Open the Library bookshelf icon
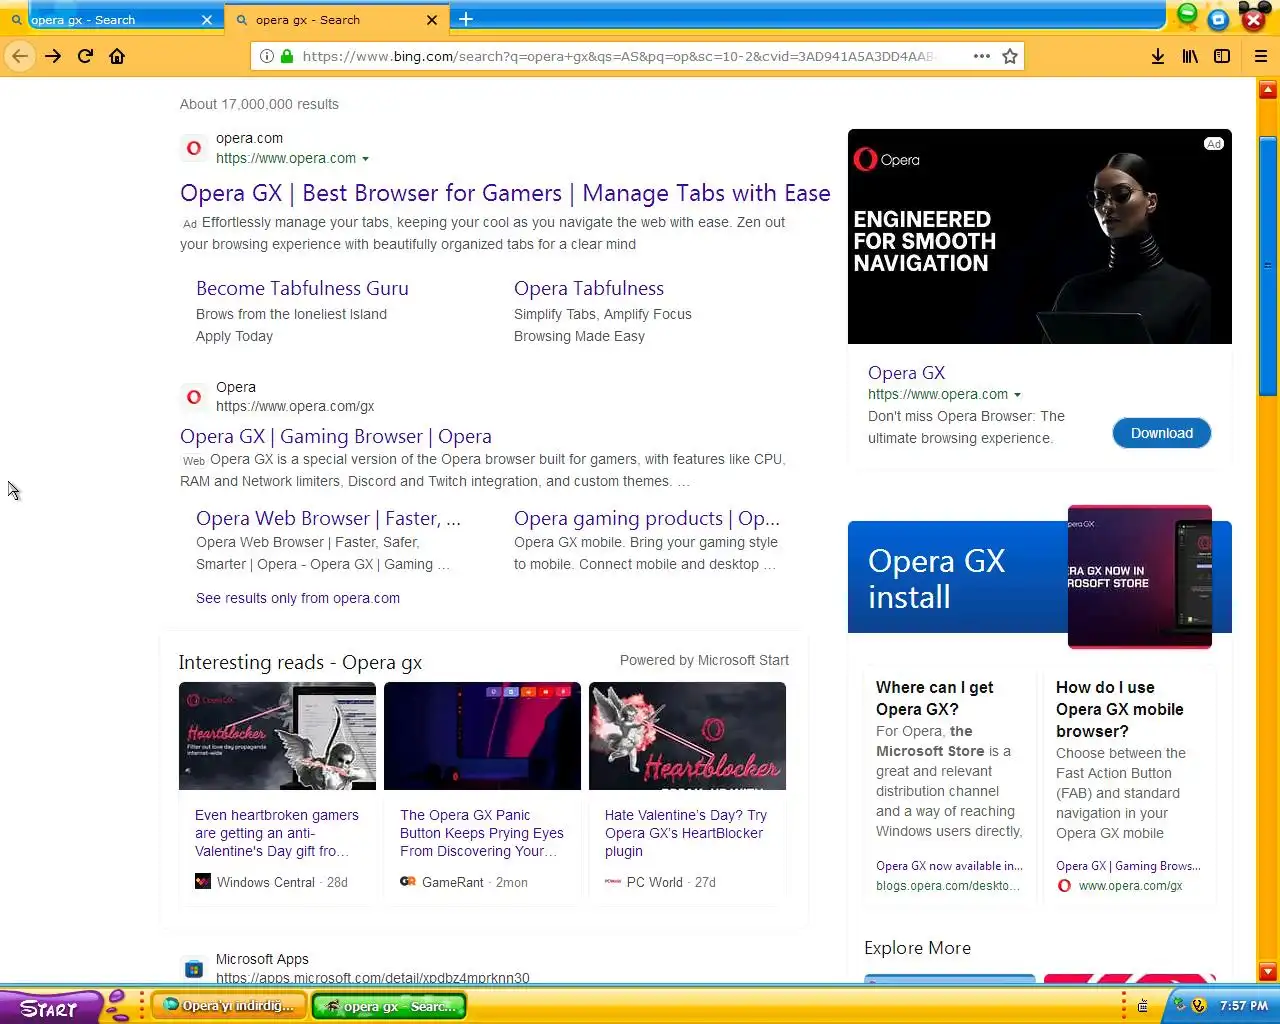 pos(1190,56)
